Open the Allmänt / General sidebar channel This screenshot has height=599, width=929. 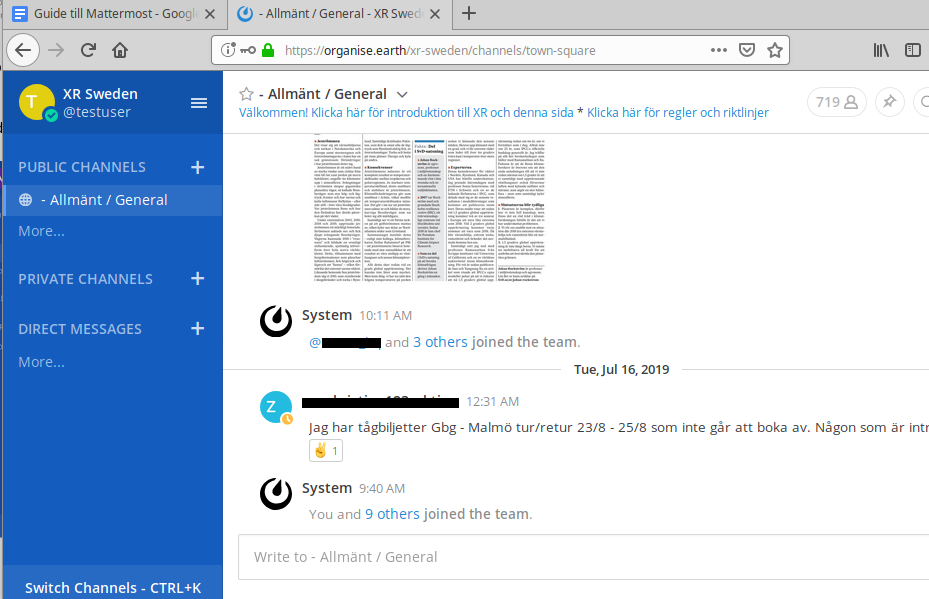tap(113, 200)
